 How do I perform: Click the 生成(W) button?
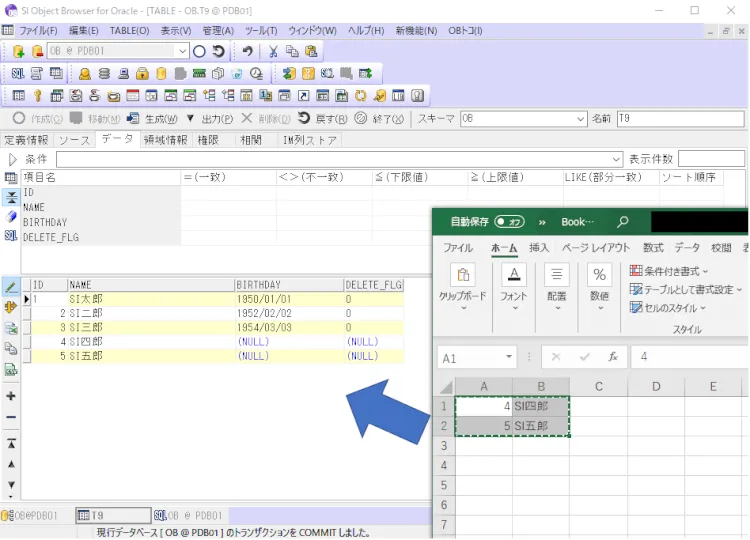click(x=153, y=119)
